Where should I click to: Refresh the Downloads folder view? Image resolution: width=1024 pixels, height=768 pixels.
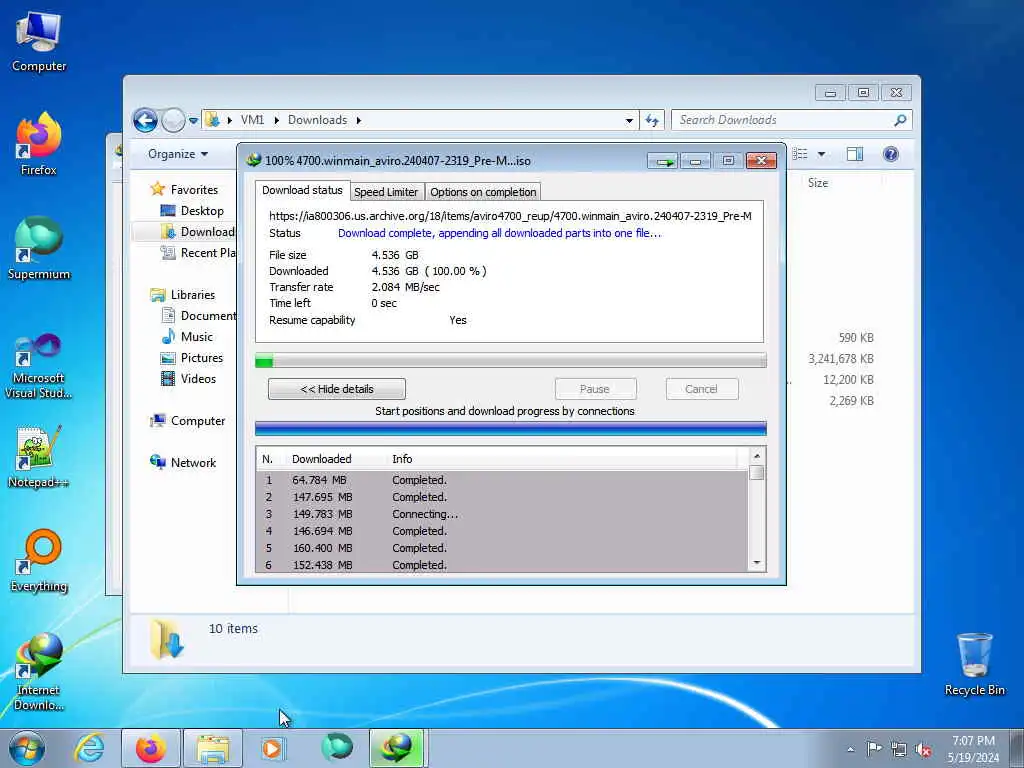(652, 120)
